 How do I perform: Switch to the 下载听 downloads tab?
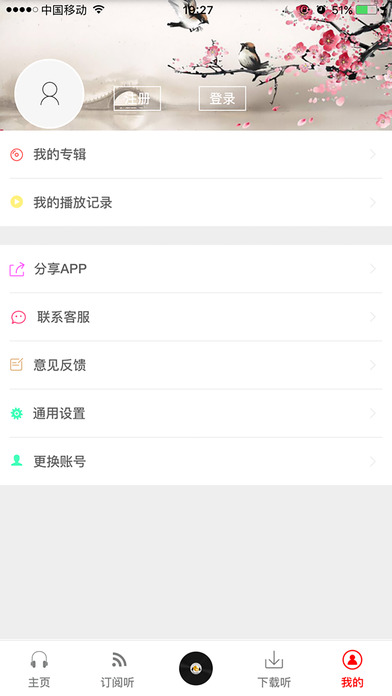coord(274,669)
